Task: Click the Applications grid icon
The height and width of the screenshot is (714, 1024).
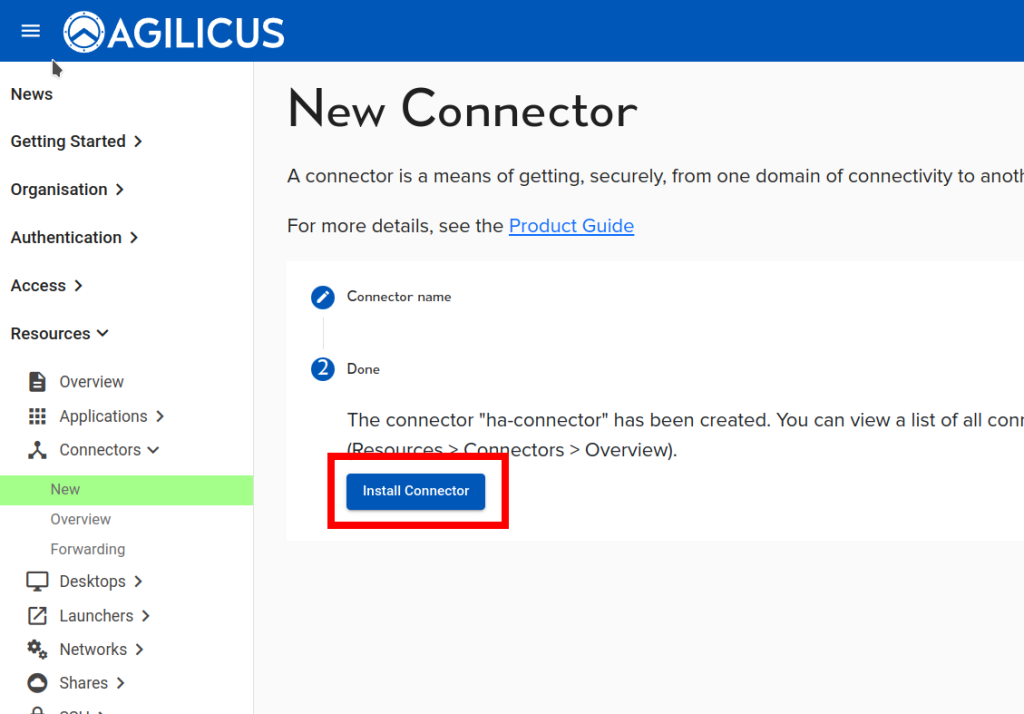Action: pyautogui.click(x=37, y=416)
